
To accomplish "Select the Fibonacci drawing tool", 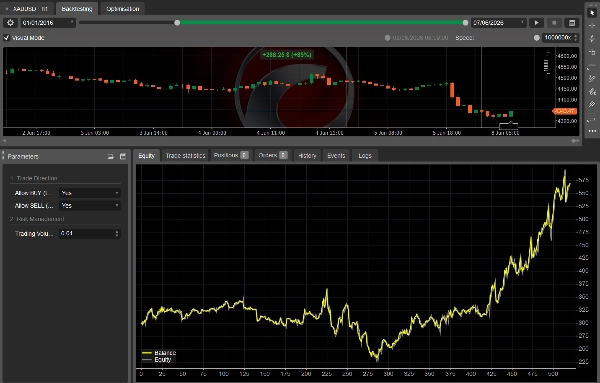I will 592,91.
